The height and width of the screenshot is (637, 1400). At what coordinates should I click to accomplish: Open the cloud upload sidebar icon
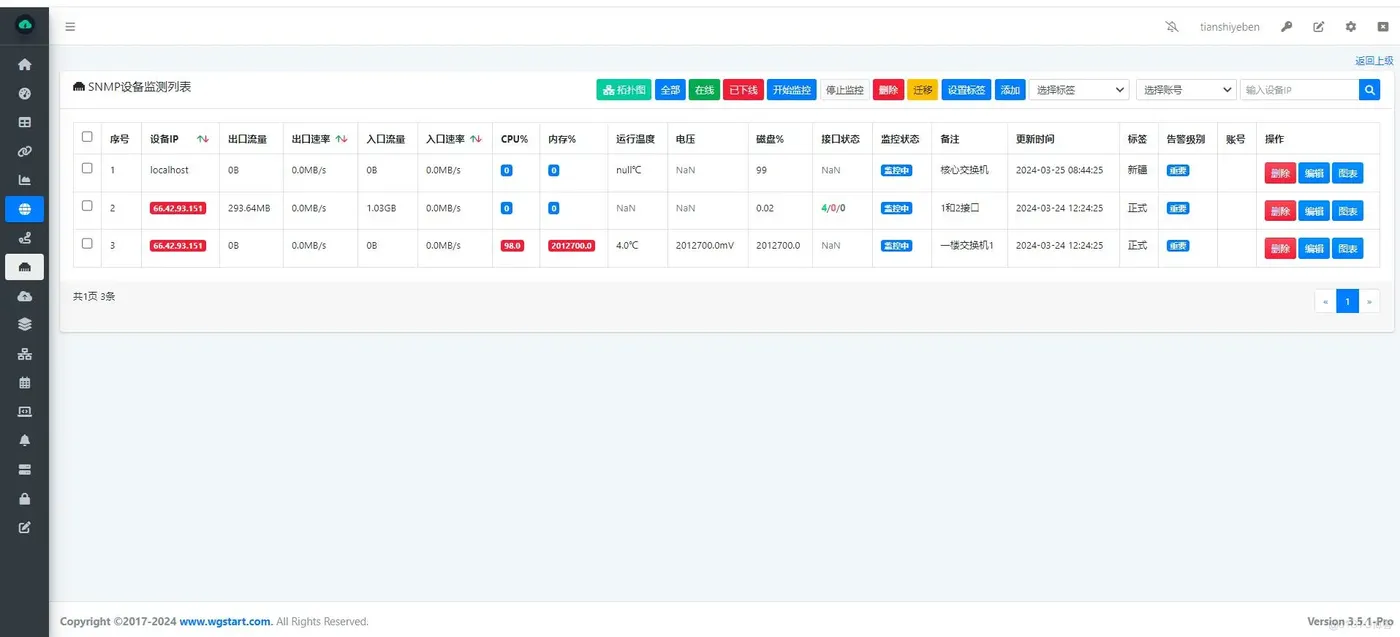[x=25, y=296]
